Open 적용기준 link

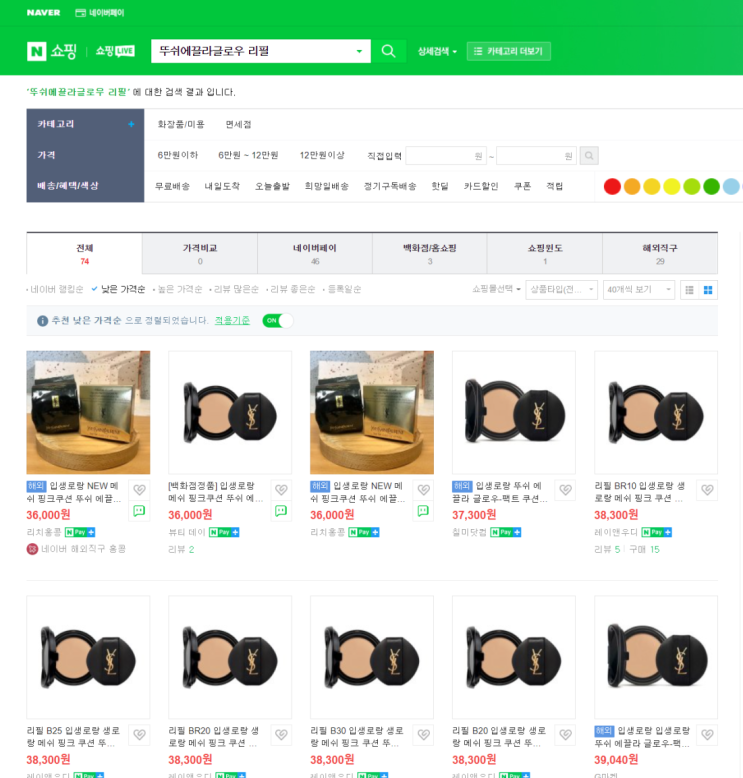click(232, 321)
